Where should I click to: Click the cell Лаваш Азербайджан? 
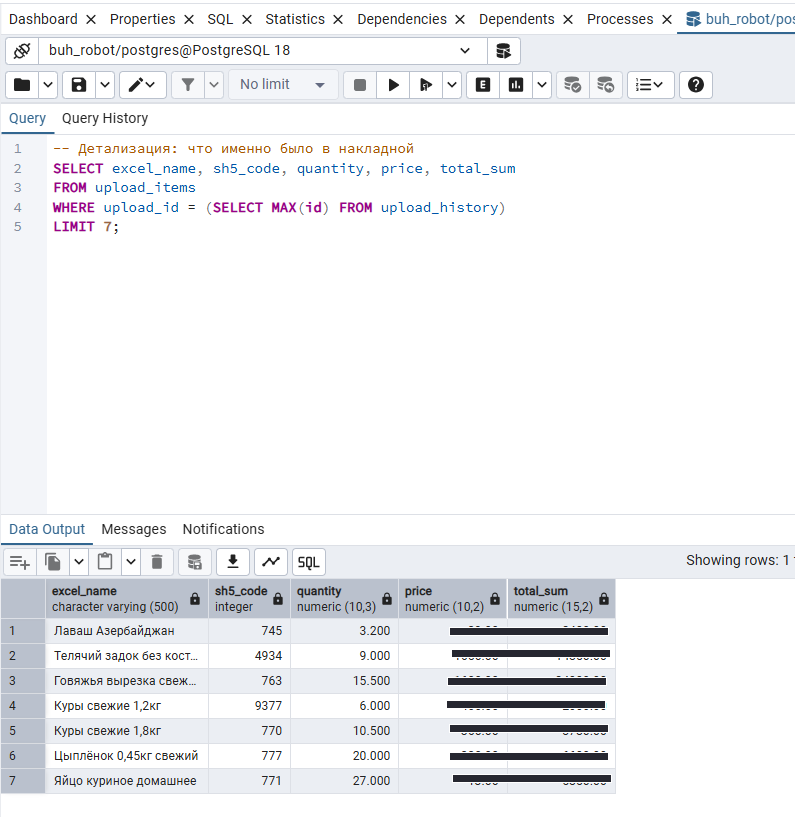point(127,630)
